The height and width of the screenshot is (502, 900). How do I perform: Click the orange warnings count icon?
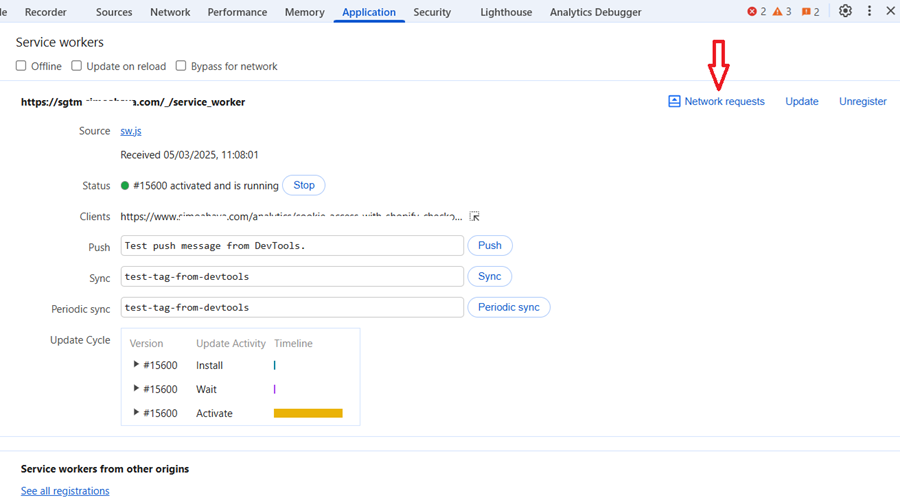pos(777,11)
